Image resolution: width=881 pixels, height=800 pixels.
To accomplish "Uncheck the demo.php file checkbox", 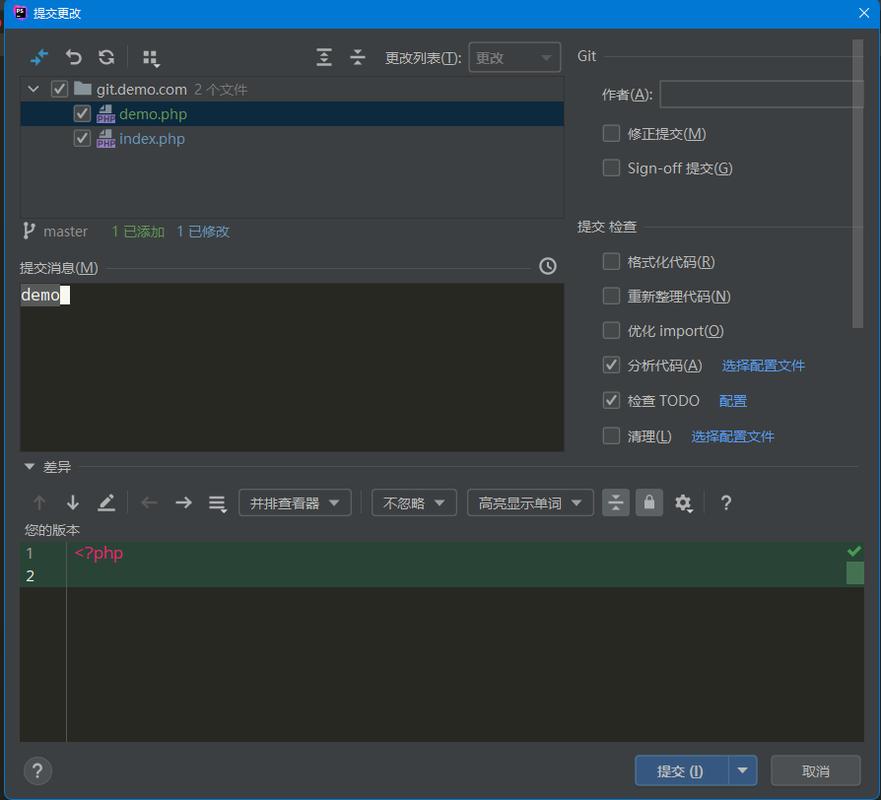I will (x=82, y=114).
